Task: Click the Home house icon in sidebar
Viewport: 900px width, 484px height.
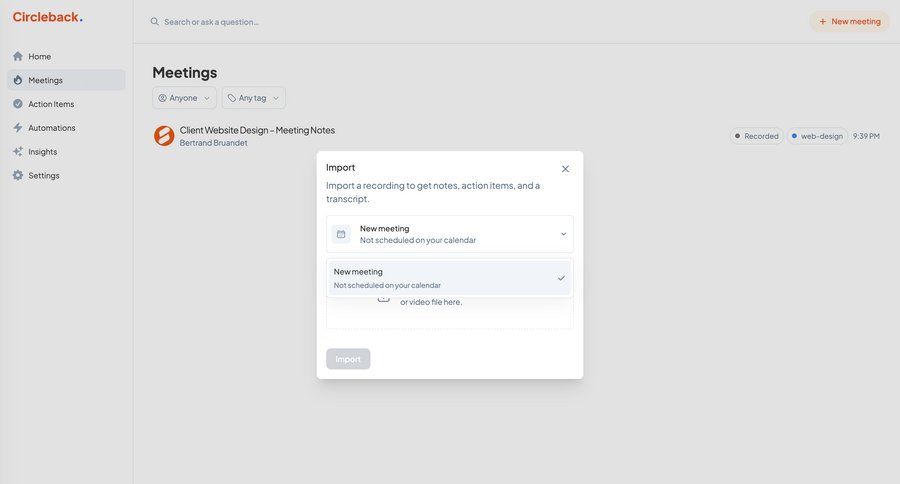Action: [18, 56]
